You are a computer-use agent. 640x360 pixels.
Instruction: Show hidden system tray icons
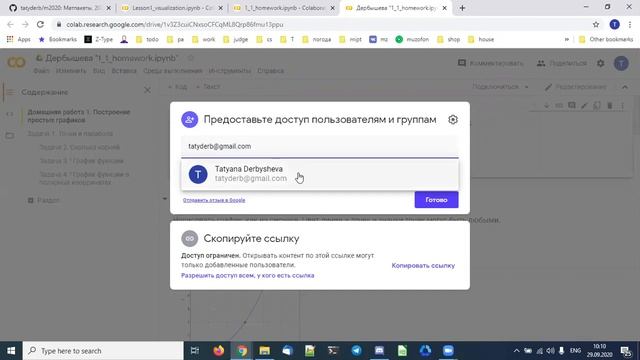(516, 351)
